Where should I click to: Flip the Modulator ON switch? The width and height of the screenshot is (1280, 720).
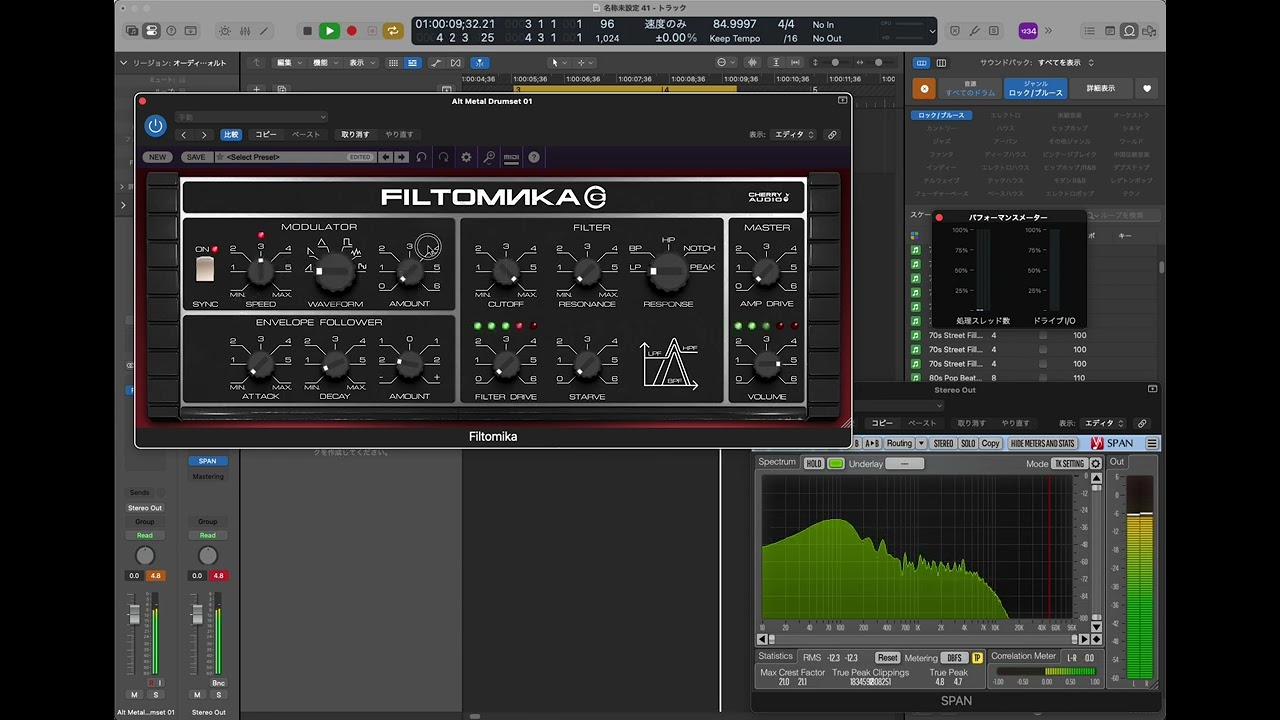point(205,268)
